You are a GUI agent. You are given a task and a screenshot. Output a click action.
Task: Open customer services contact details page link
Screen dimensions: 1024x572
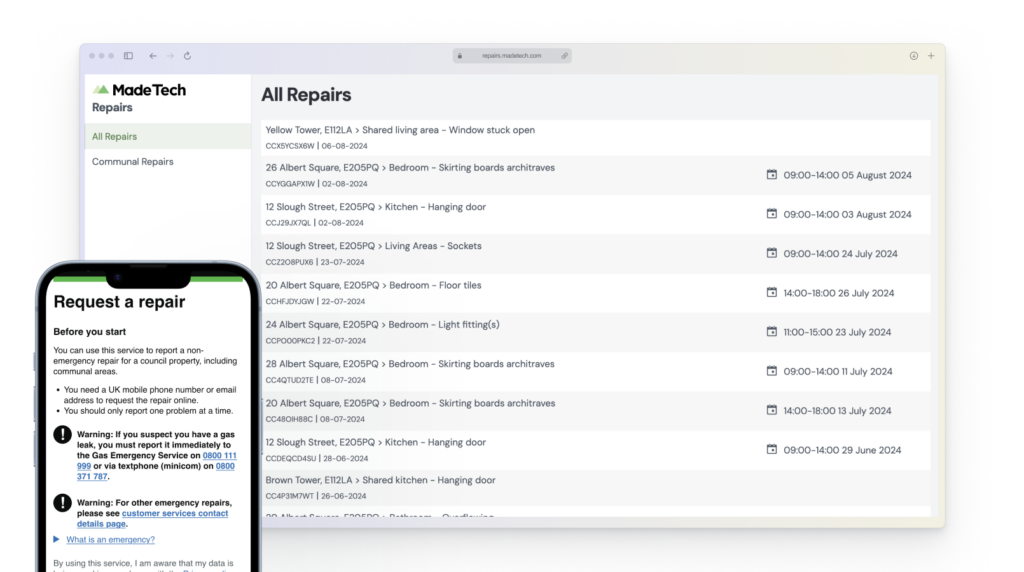pos(152,518)
